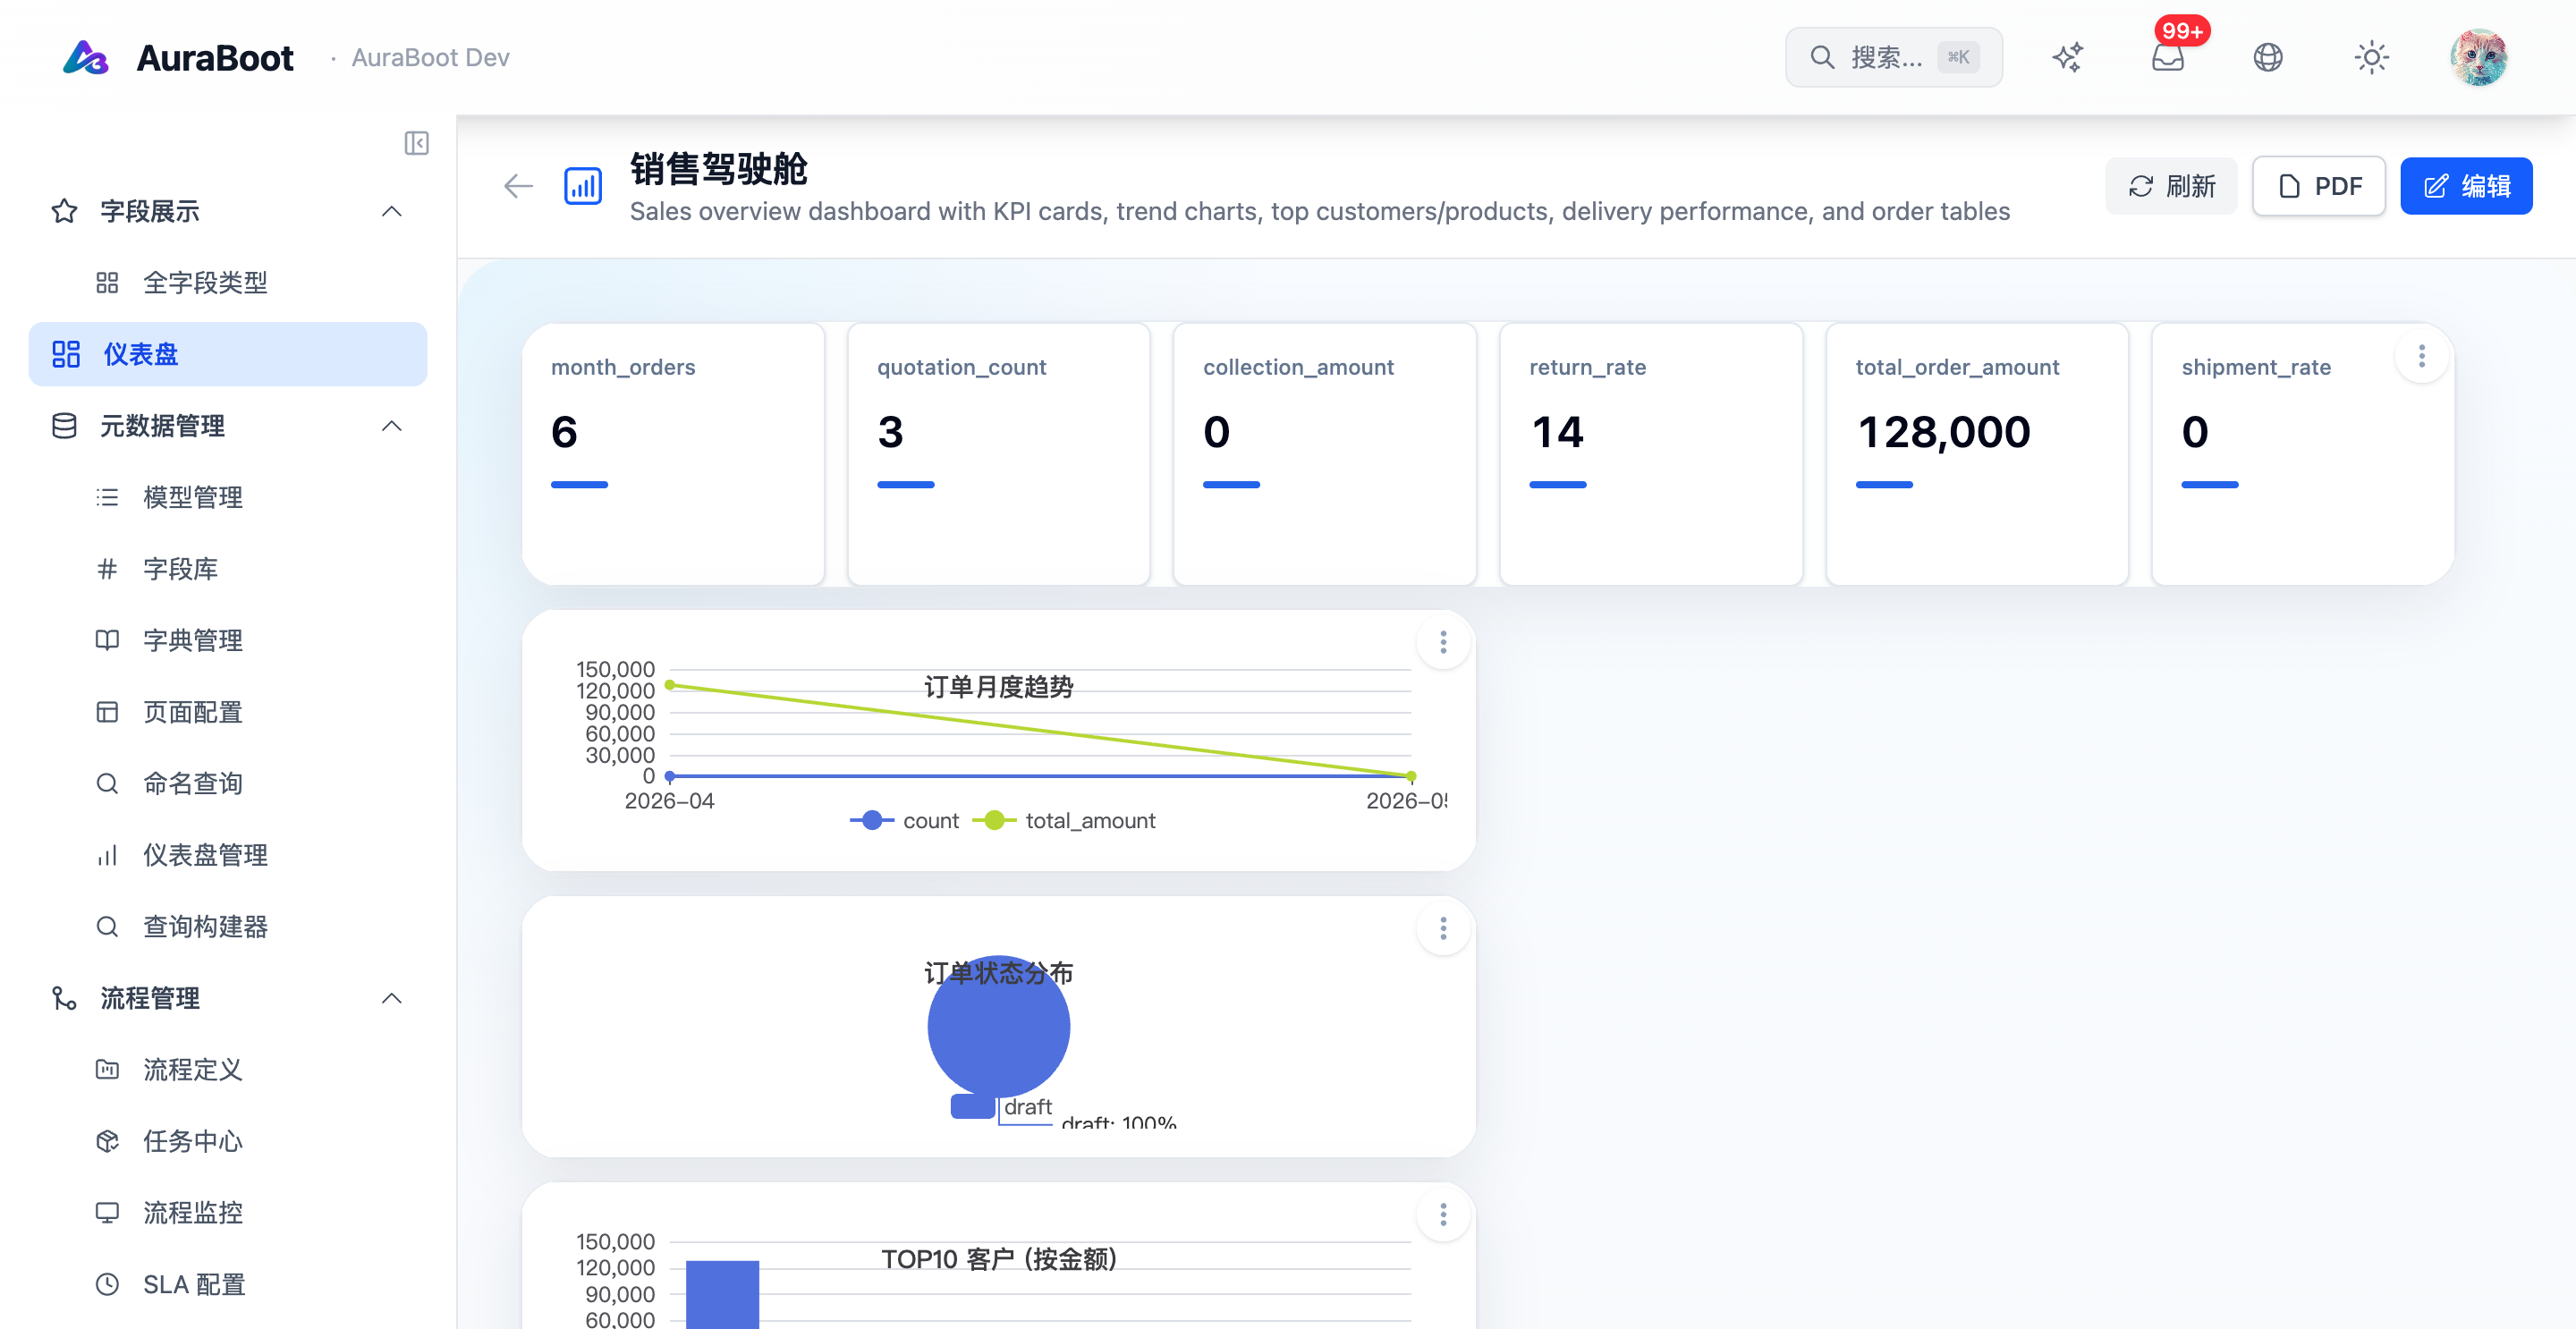Collapse the 字段展示 section

[391, 211]
